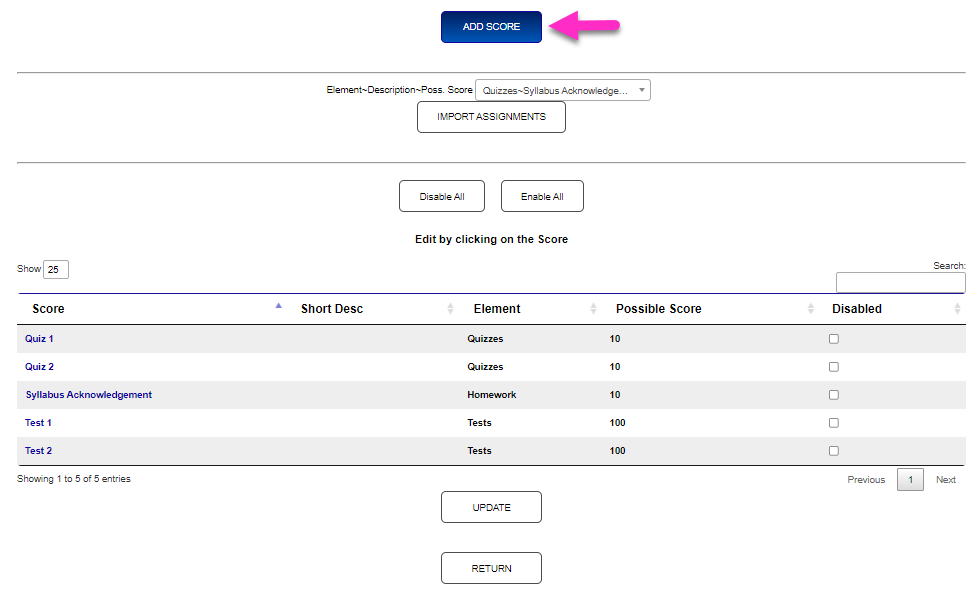The height and width of the screenshot is (598, 980).
Task: Click RETURN to go back
Action: pyautogui.click(x=491, y=568)
